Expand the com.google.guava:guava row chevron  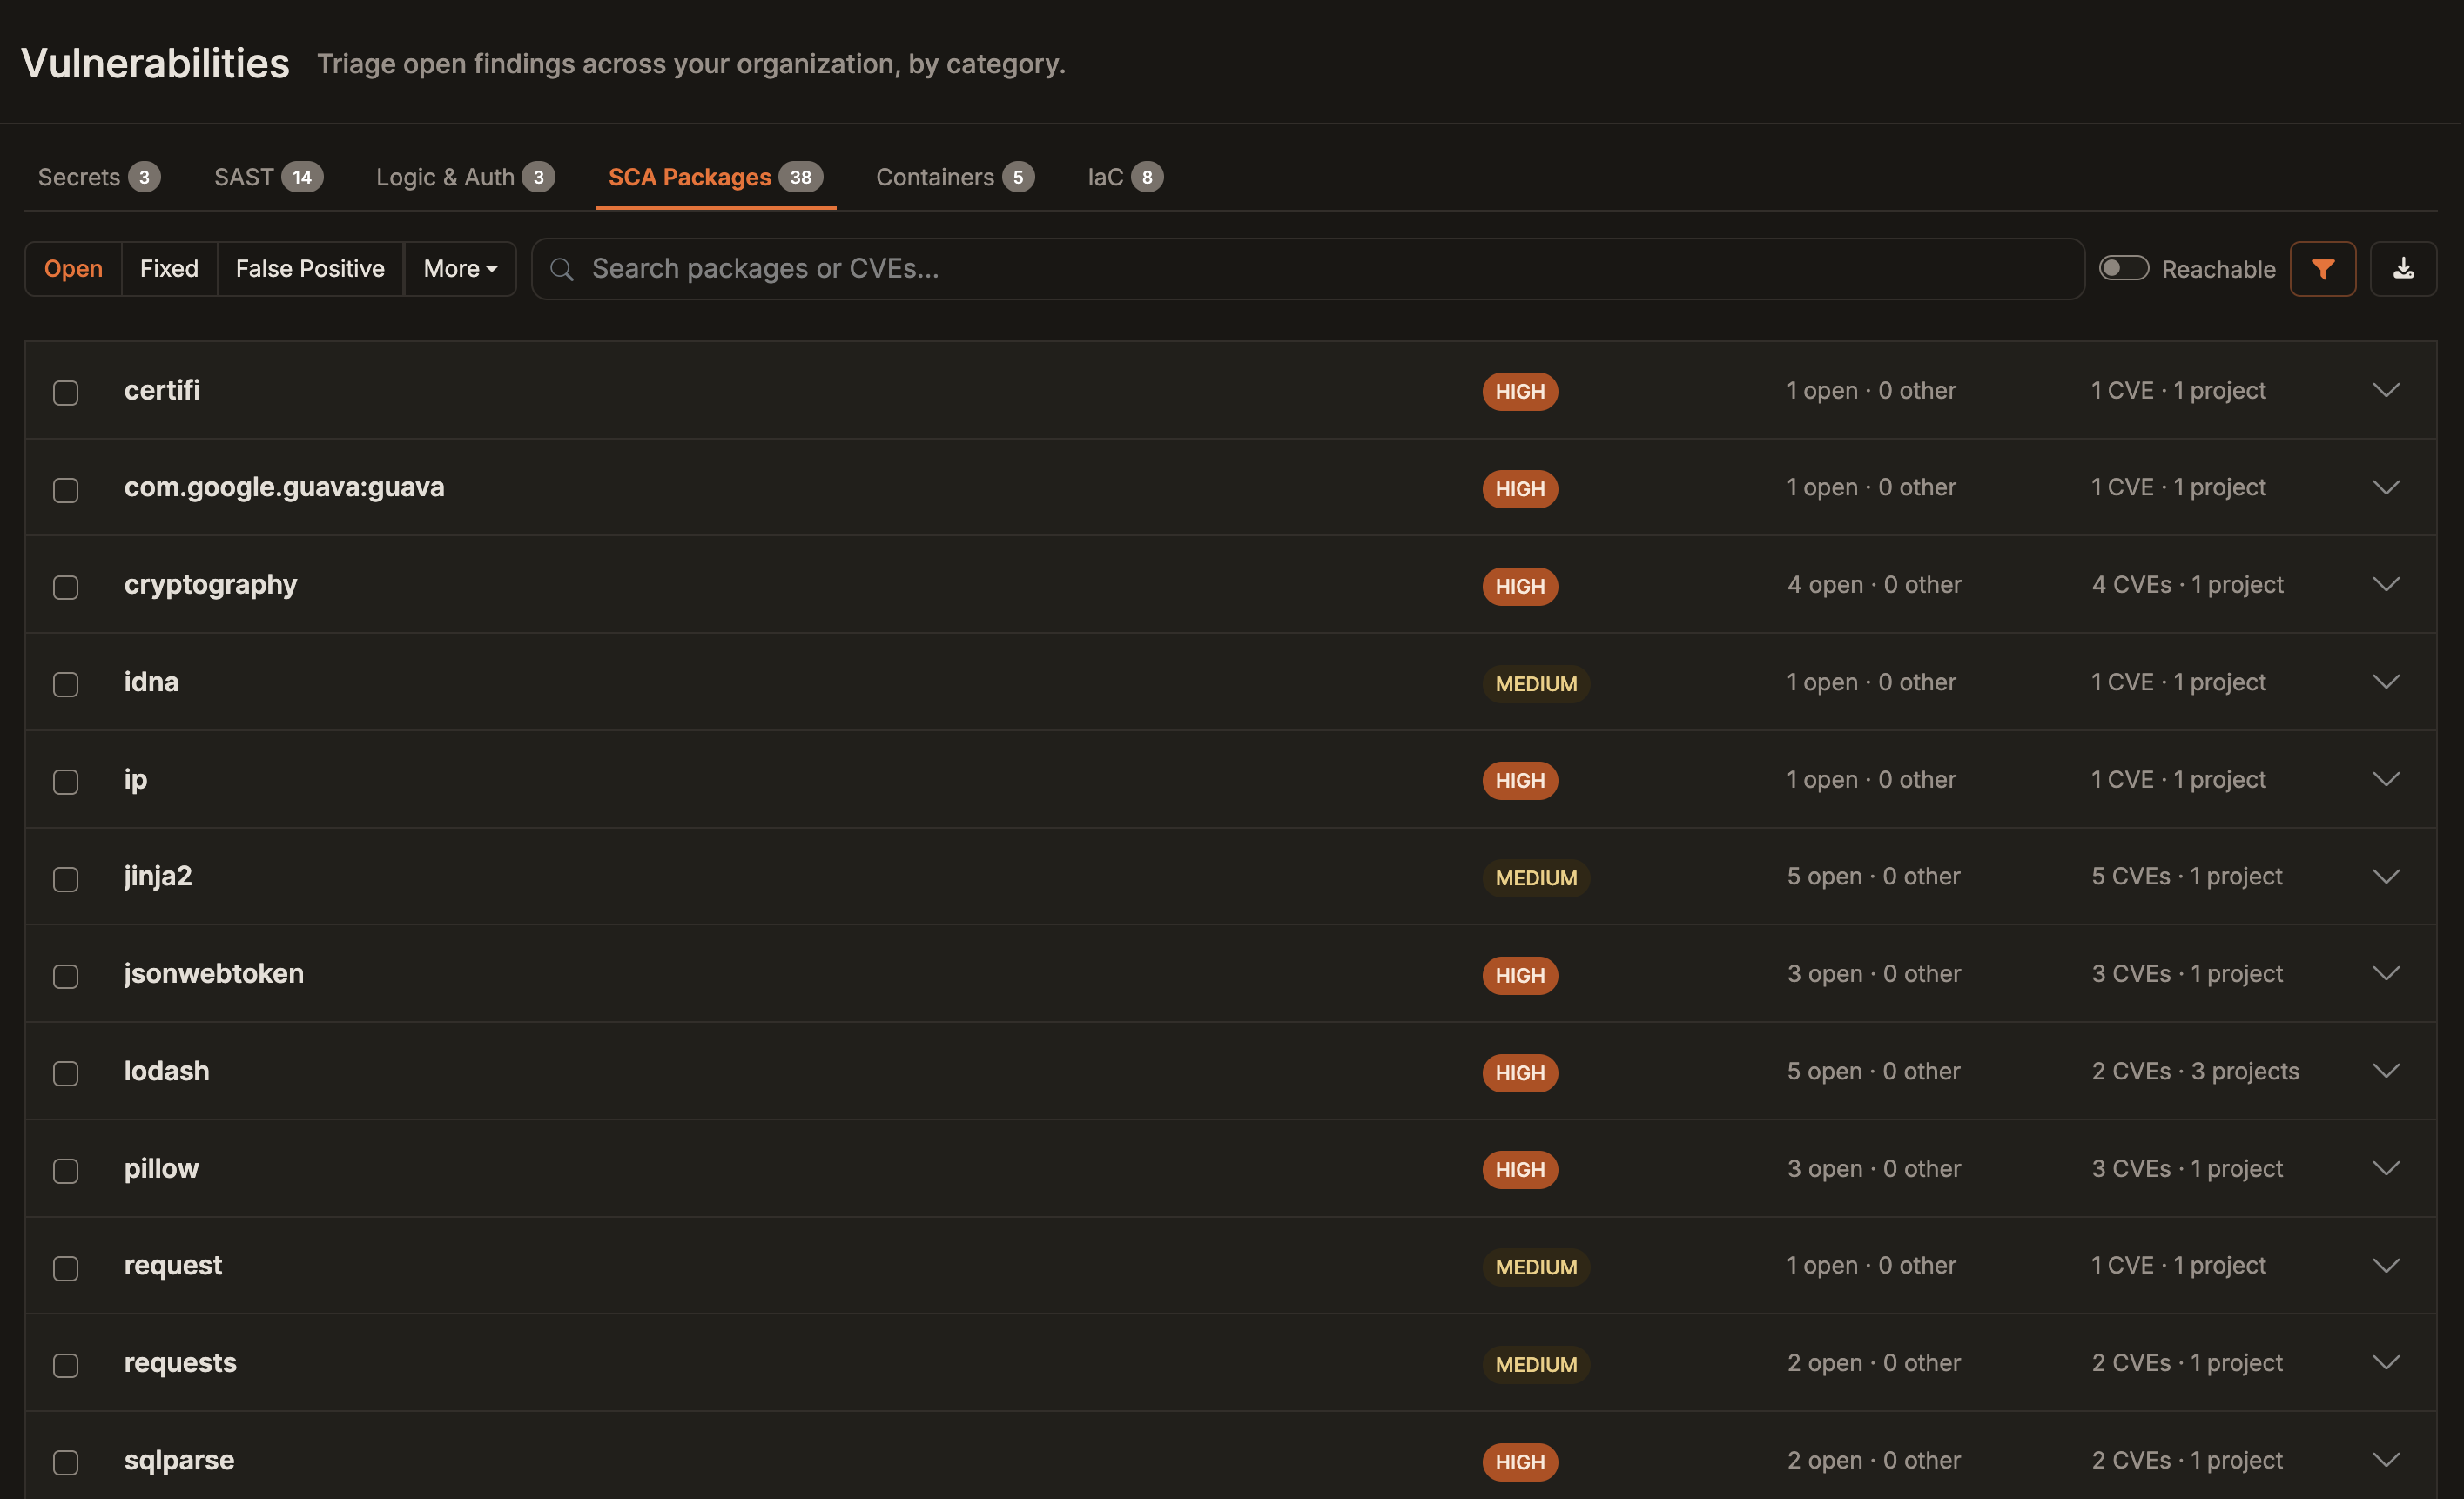click(2386, 487)
